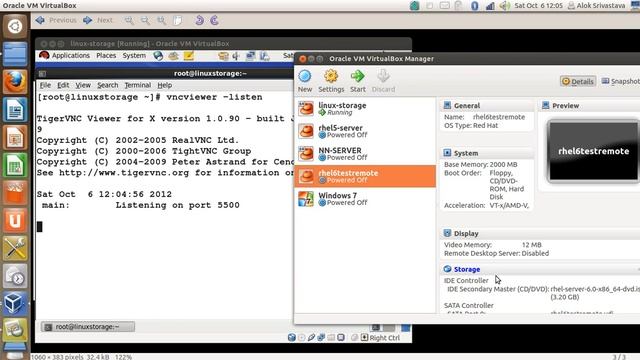This screenshot has height=360, width=640.
Task: Click the third magnifier icon in viewer toolbar
Action: (162, 20)
